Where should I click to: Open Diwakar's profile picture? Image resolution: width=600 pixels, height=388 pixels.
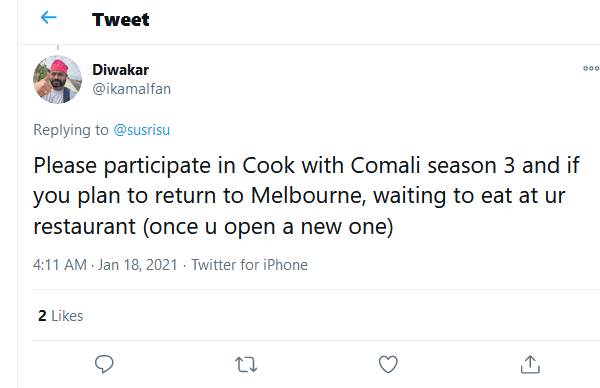(57, 80)
